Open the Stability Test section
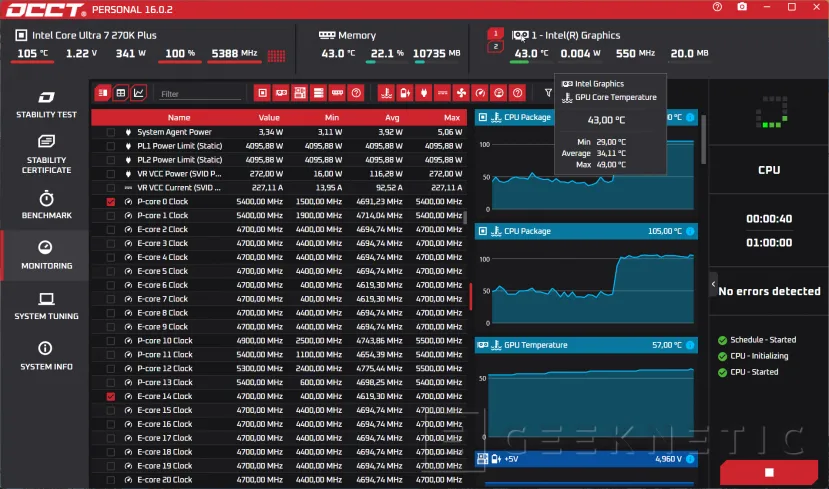 pyautogui.click(x=46, y=104)
